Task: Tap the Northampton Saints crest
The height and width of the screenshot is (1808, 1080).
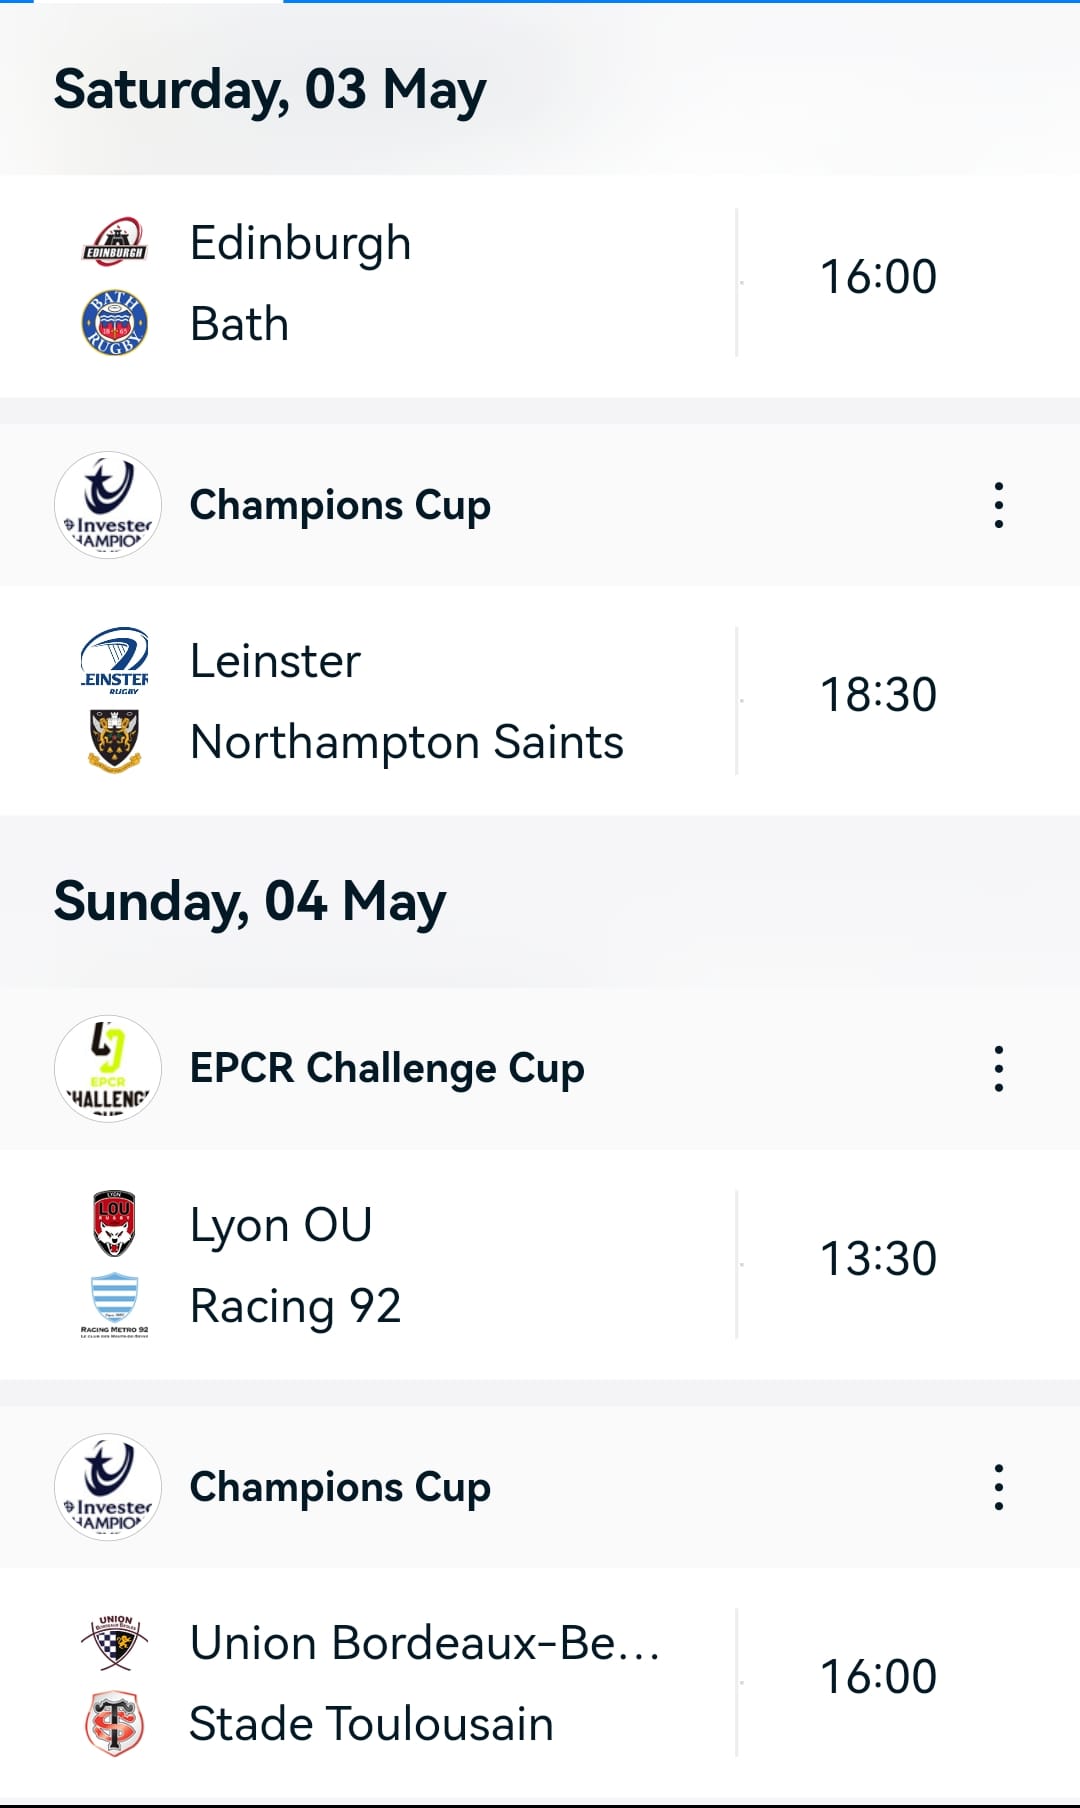Action: (114, 741)
